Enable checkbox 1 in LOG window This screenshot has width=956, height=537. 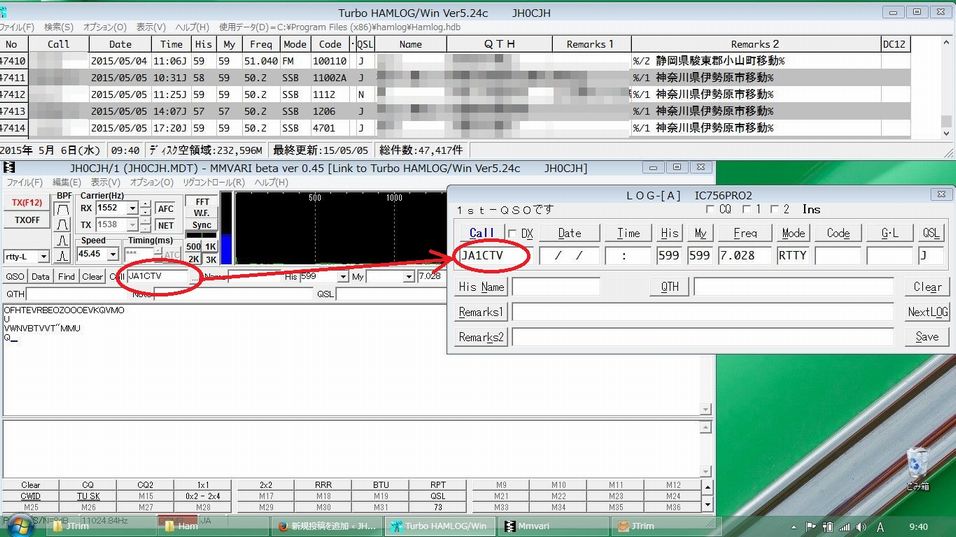(747, 209)
